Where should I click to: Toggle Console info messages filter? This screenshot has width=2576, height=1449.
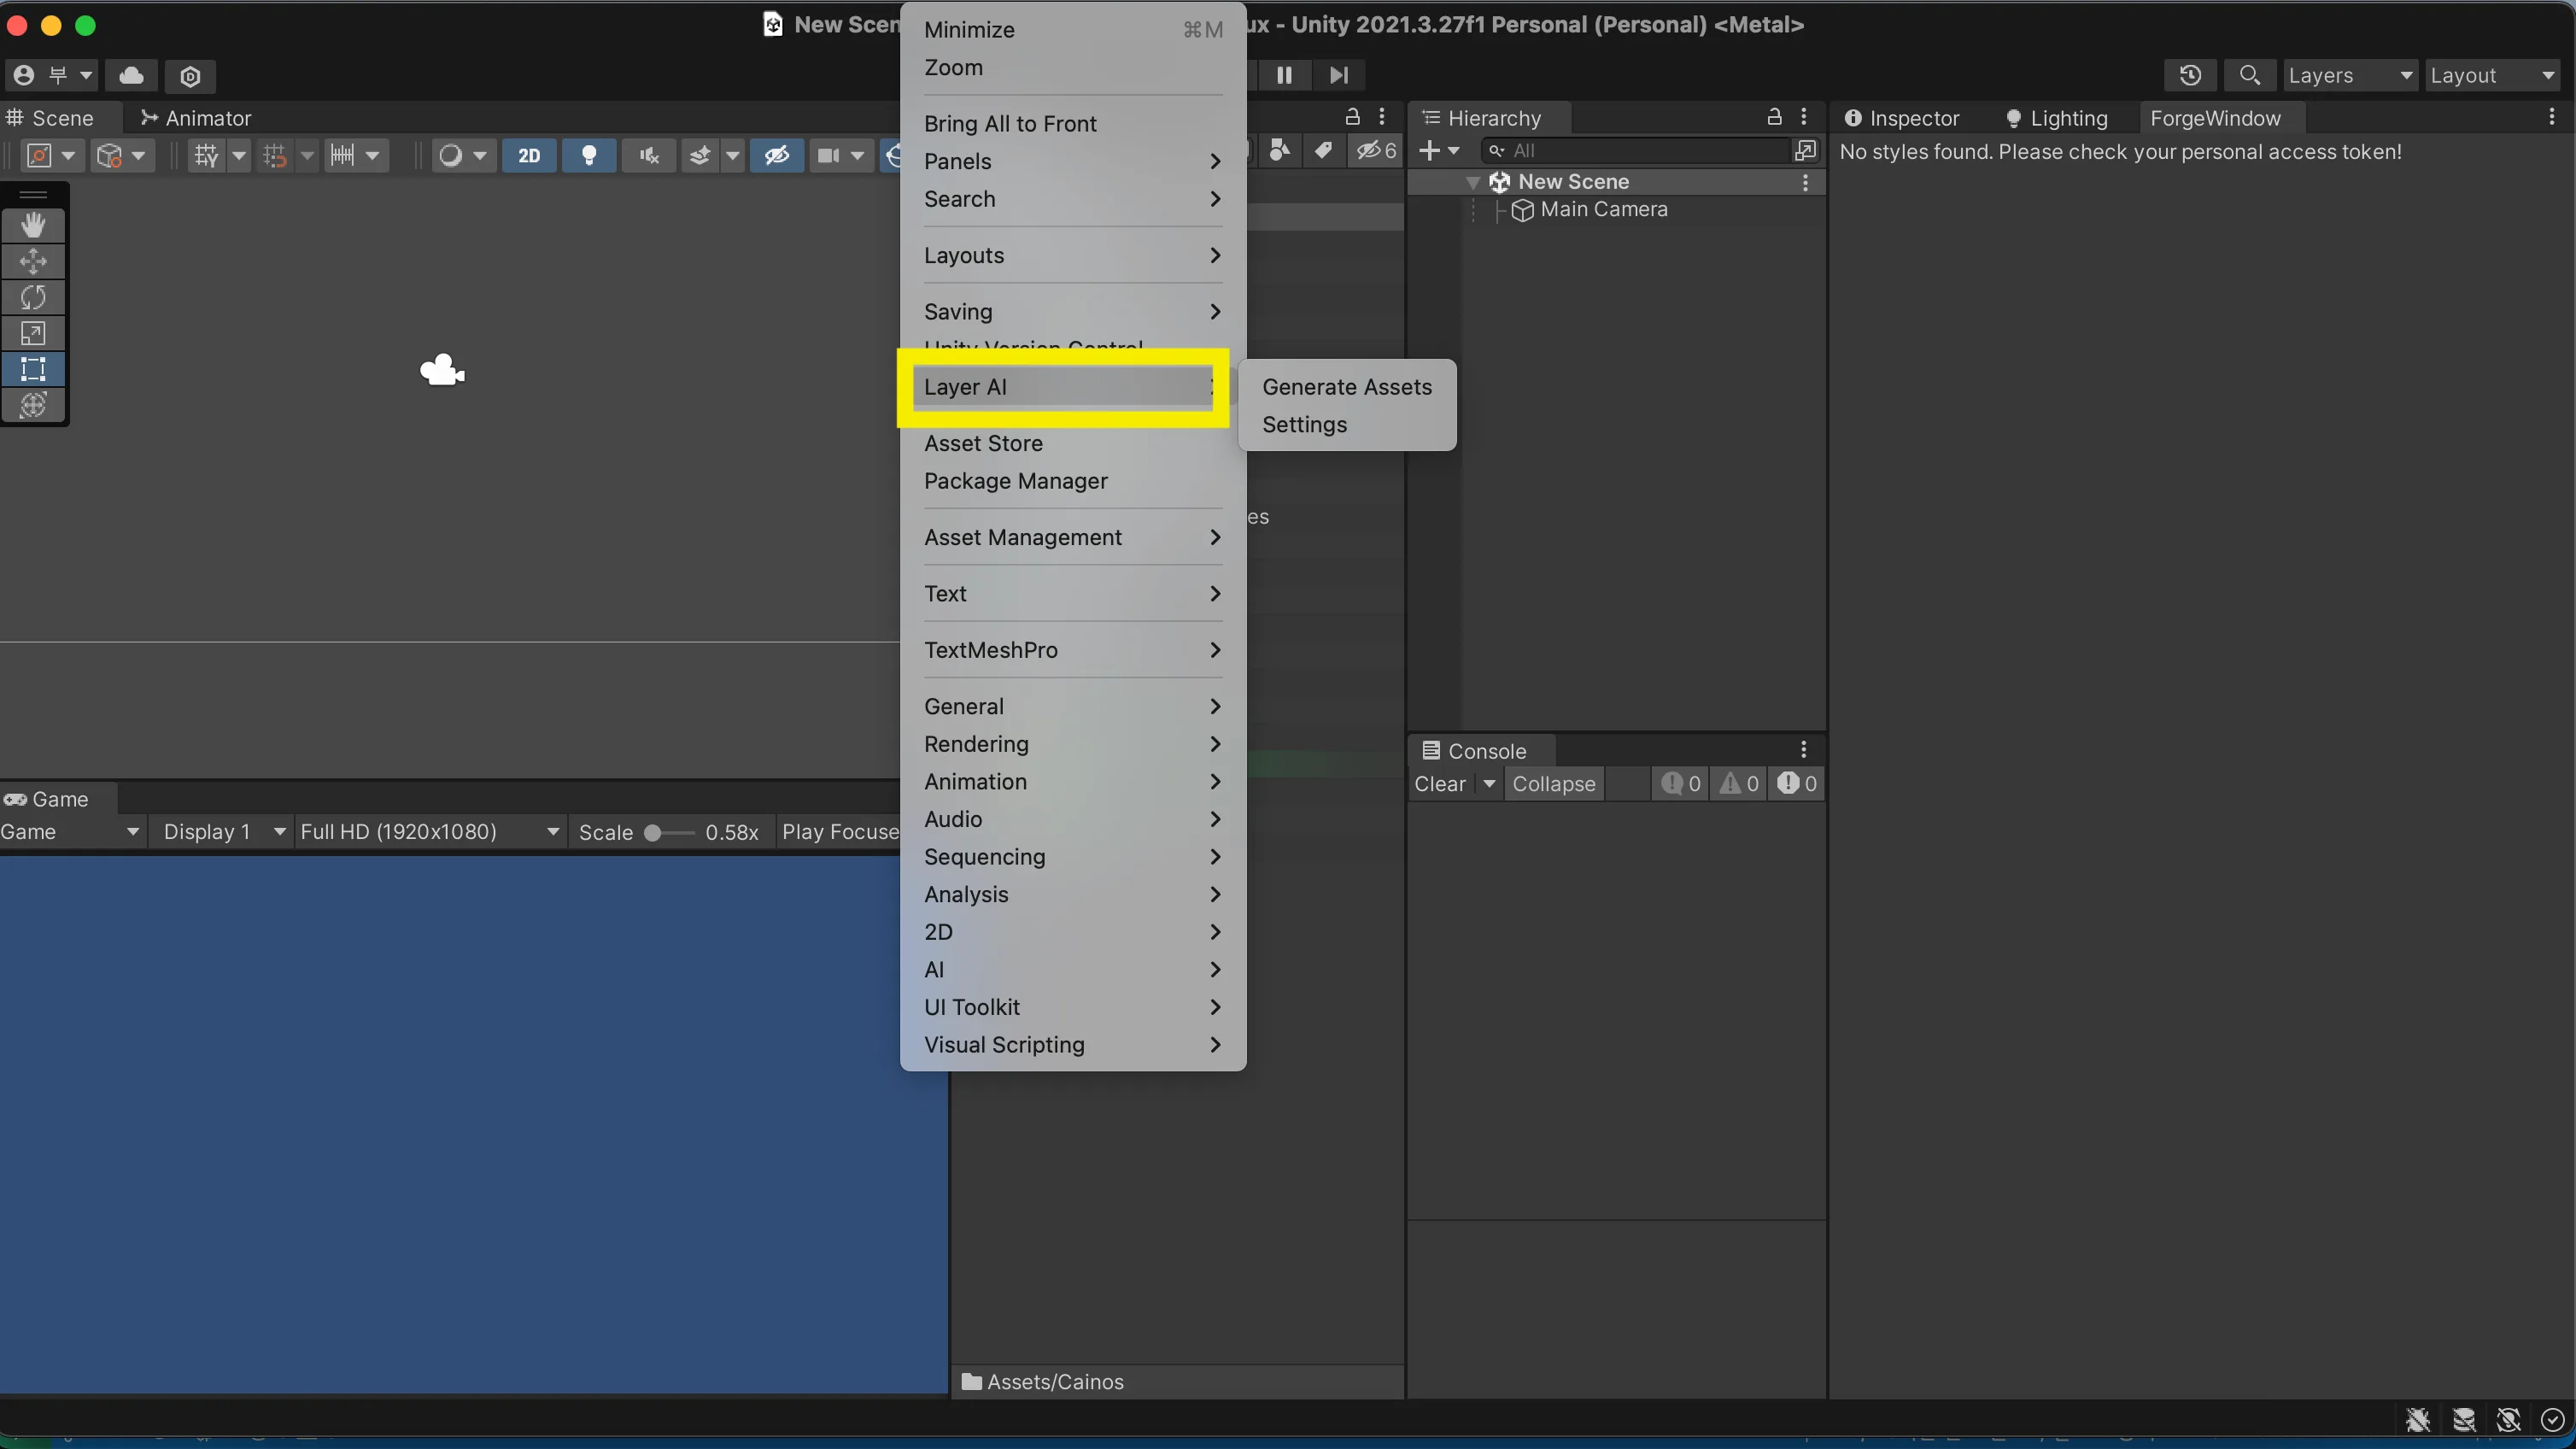(x=1681, y=784)
